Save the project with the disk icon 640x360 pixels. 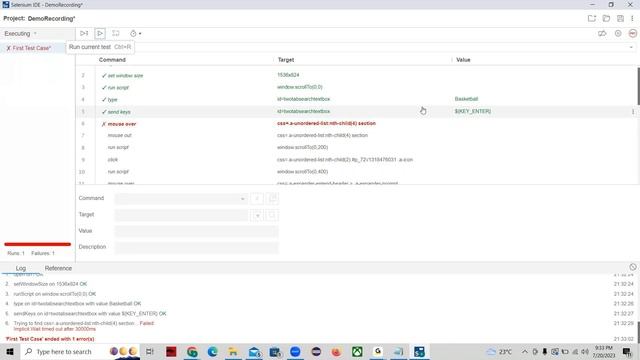click(x=620, y=18)
